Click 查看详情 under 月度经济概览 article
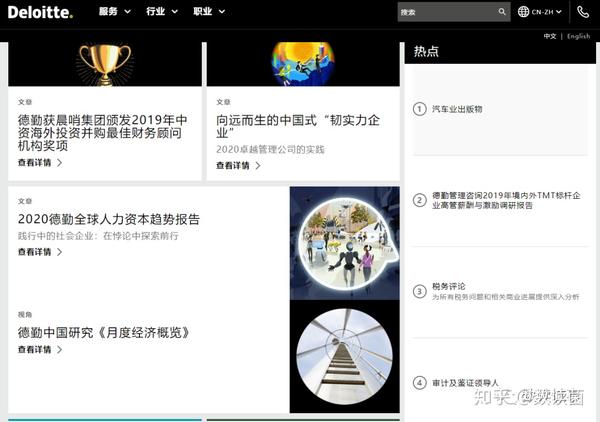The width and height of the screenshot is (600, 422). coord(40,349)
